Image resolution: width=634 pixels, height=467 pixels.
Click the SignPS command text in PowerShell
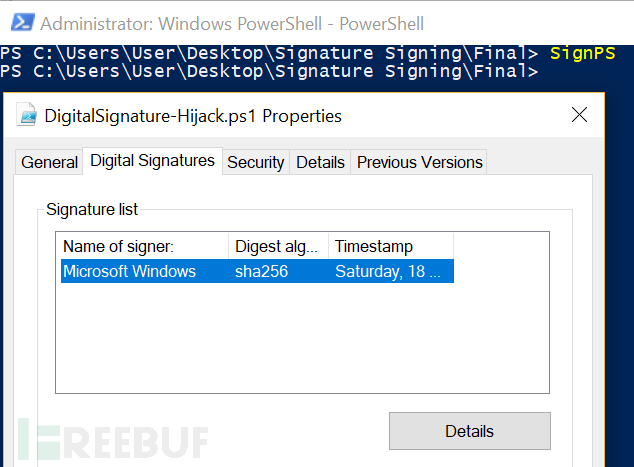pyautogui.click(x=583, y=53)
